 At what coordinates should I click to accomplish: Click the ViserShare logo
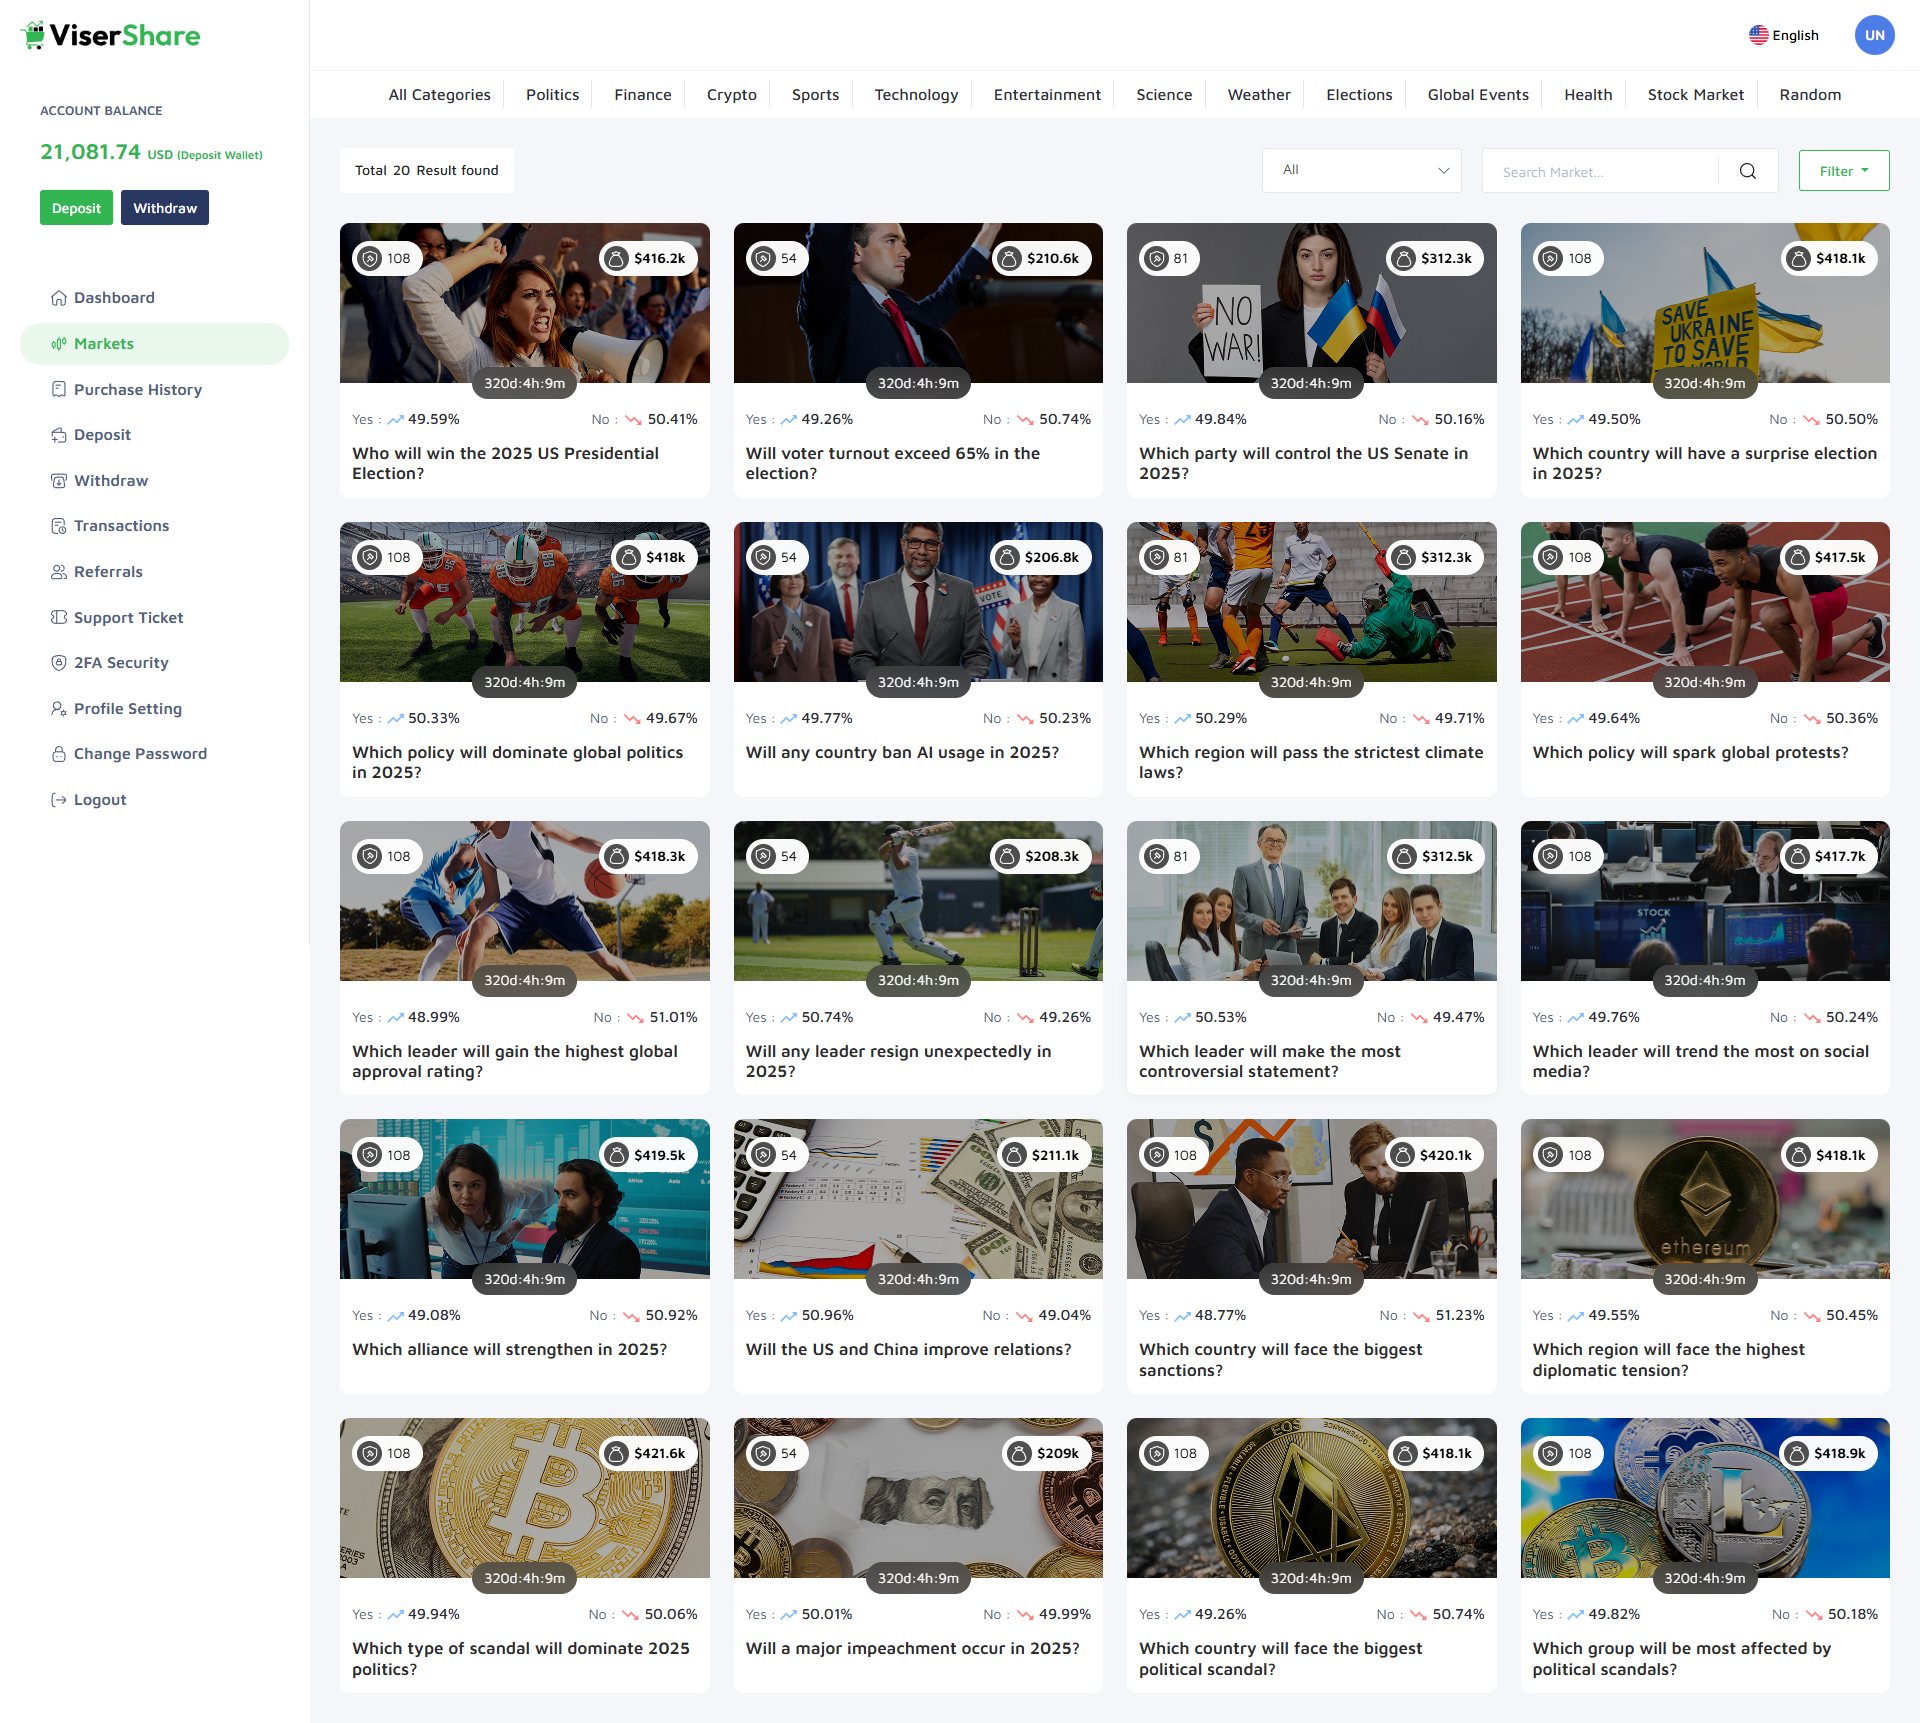coord(110,36)
